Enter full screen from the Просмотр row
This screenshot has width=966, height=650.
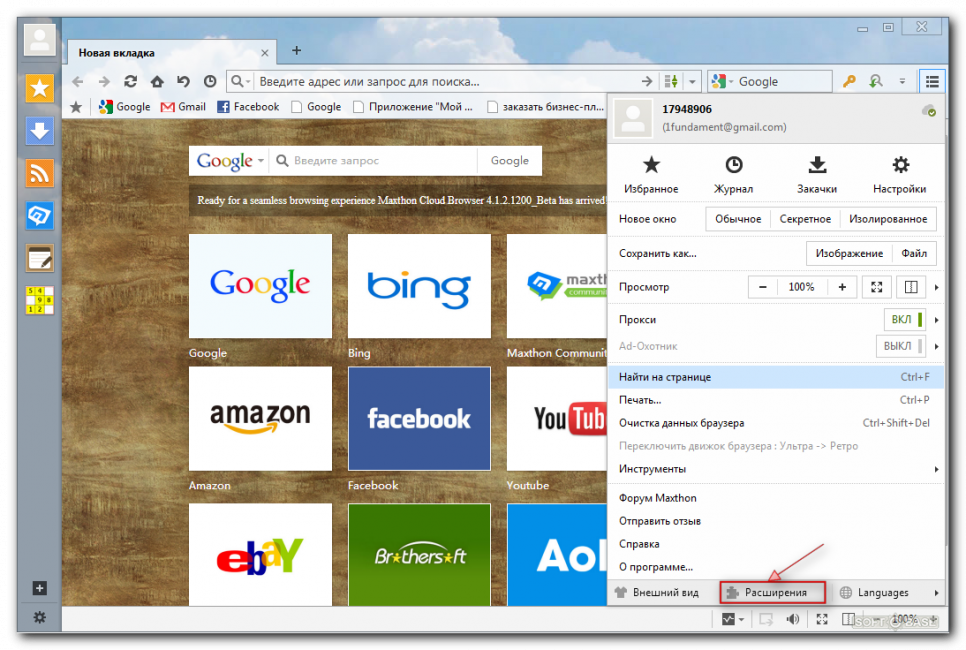point(877,287)
